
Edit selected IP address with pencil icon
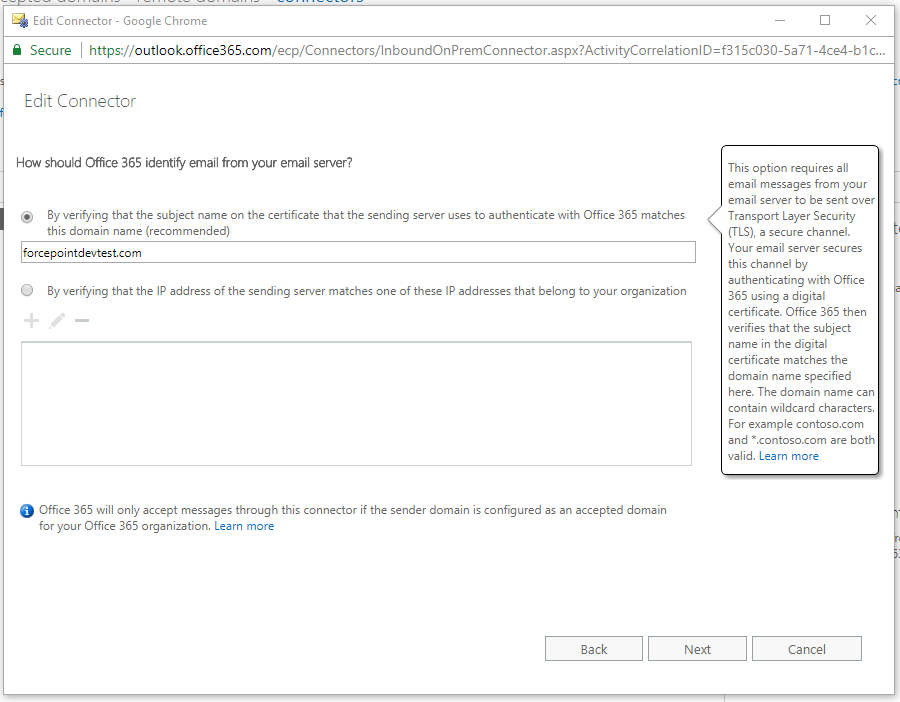tap(57, 320)
